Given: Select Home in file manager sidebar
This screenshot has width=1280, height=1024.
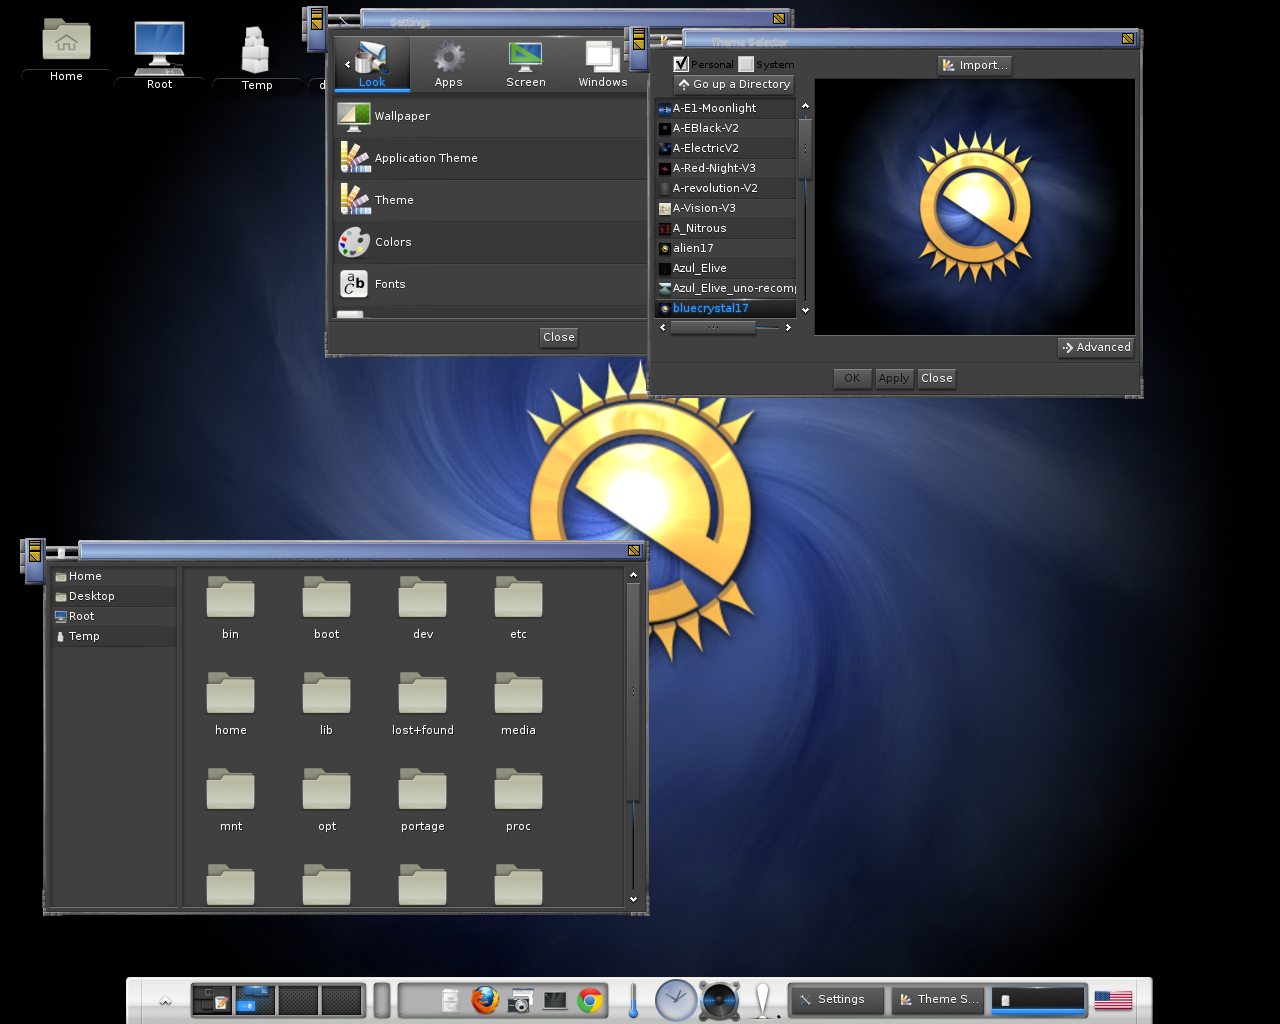Looking at the screenshot, I should click(113, 576).
